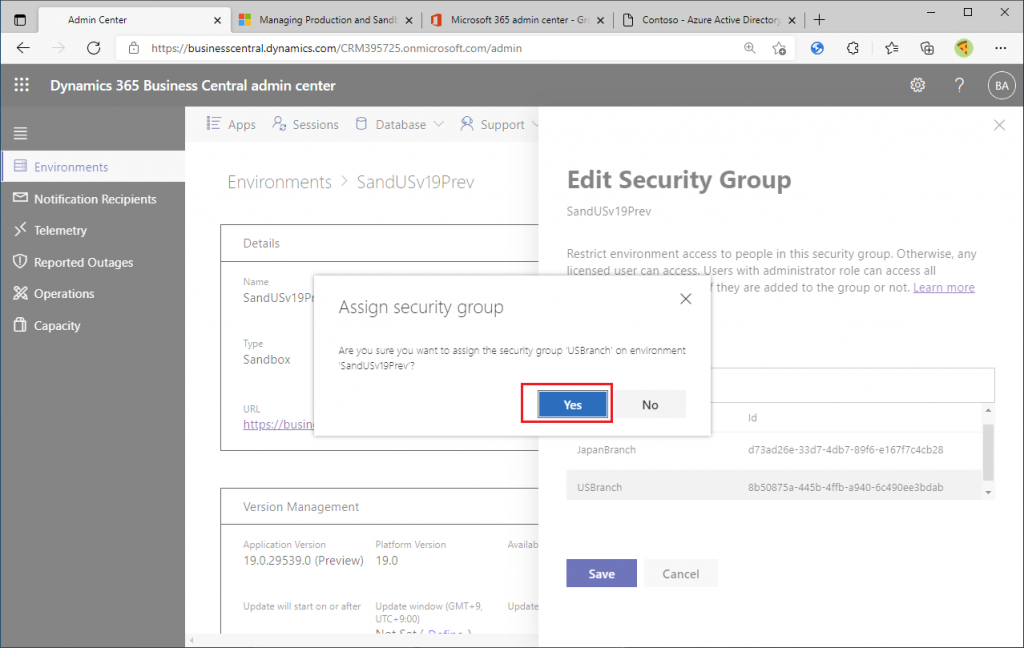
Task: Click the scroll up arrow of the group list
Action: click(x=988, y=410)
